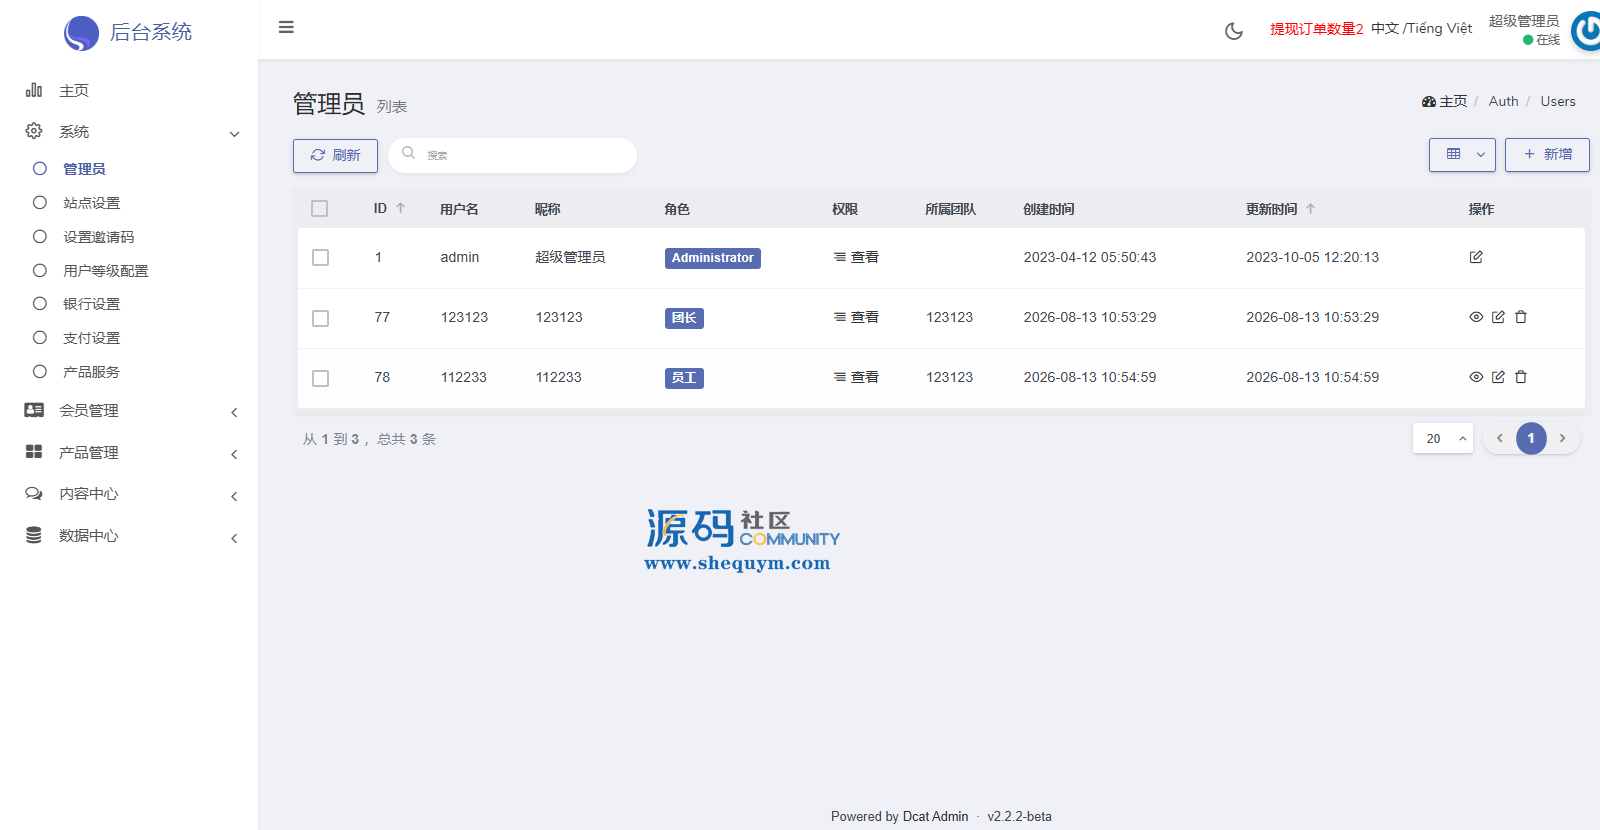This screenshot has height=830, width=1600.
Task: Check the row 78 checkbox
Action: (x=320, y=378)
